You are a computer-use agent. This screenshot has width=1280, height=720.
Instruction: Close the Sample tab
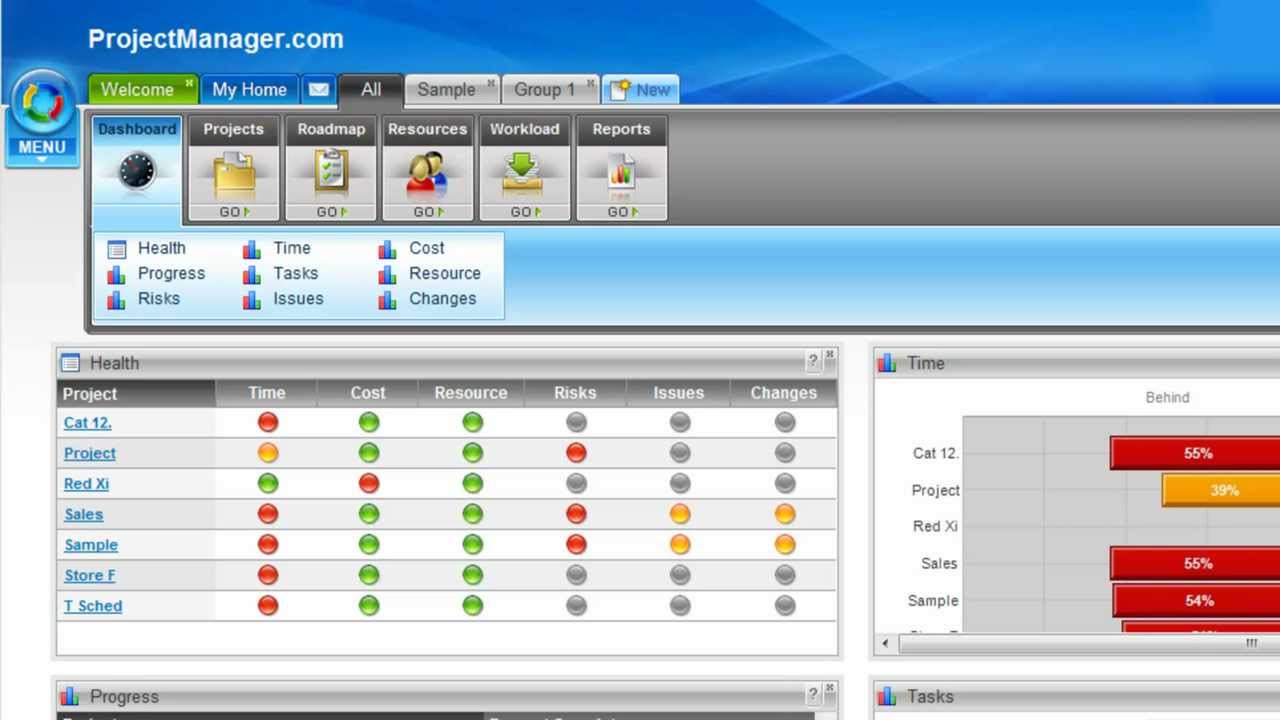tap(491, 83)
